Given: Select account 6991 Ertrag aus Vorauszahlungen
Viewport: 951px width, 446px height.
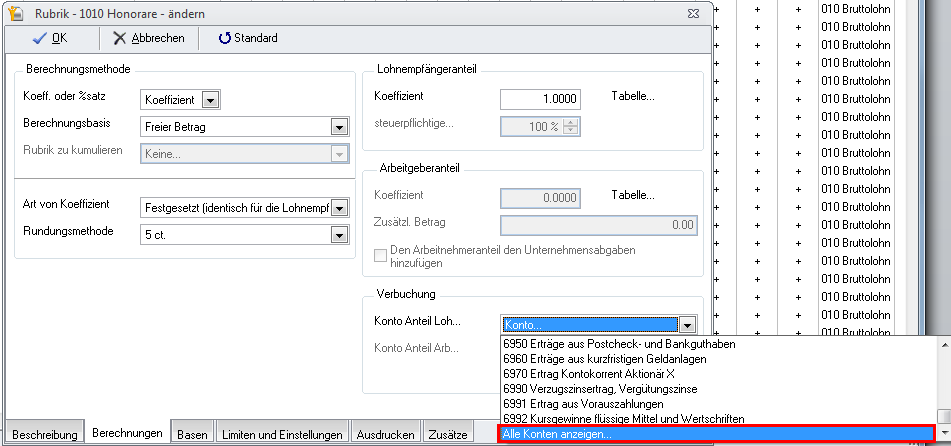Looking at the screenshot, I should 583,404.
